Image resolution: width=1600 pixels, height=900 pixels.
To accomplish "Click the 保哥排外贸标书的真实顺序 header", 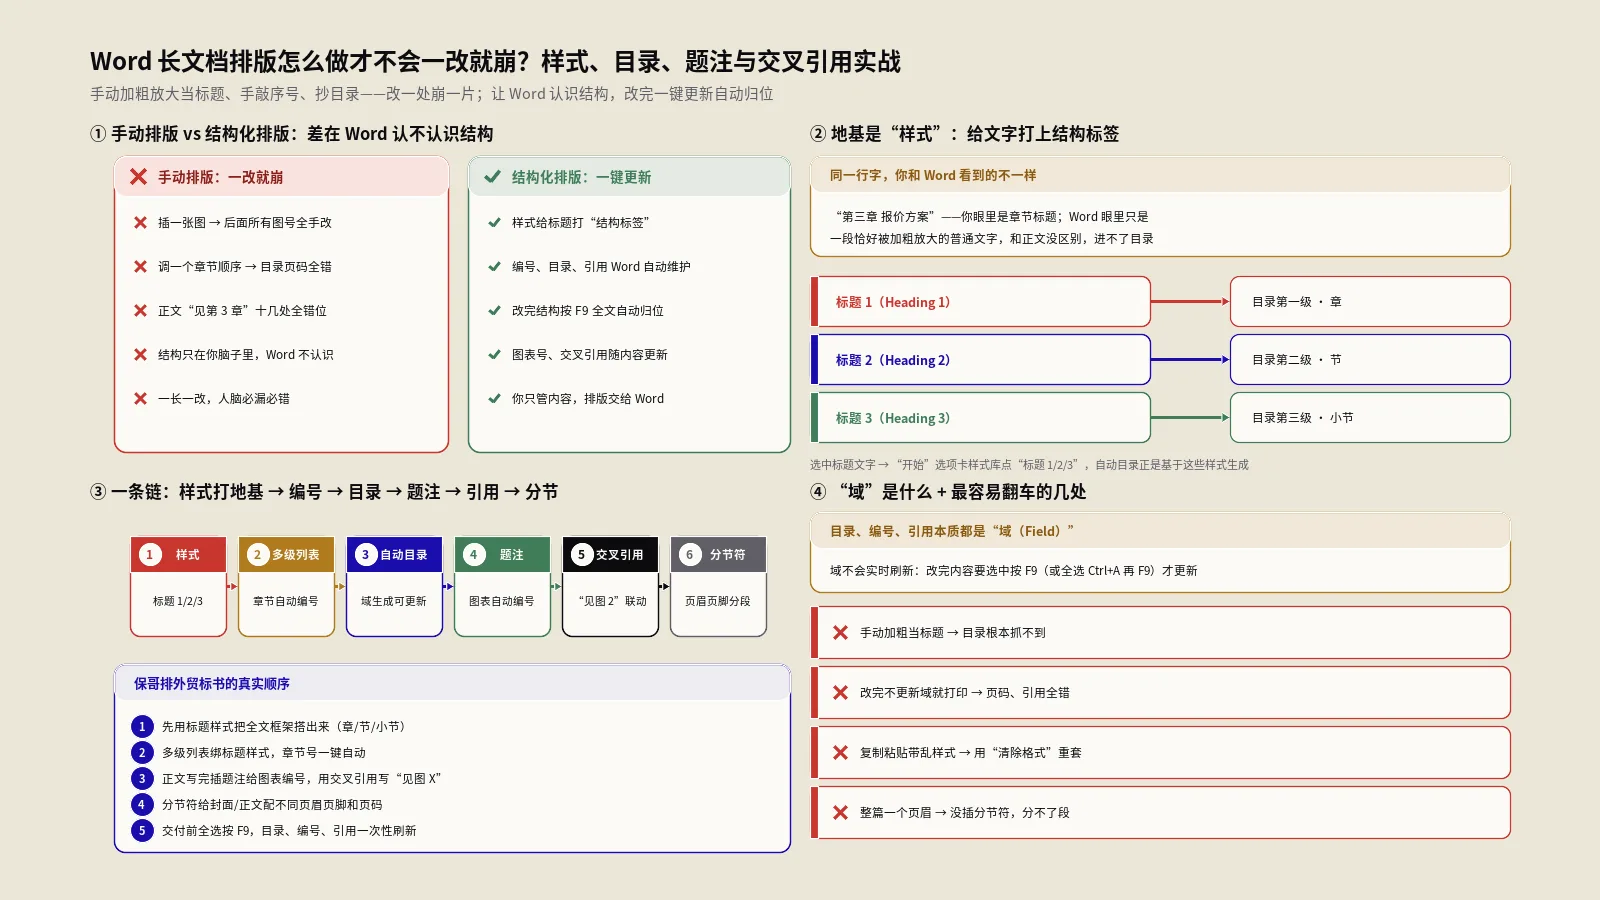I will [x=212, y=684].
